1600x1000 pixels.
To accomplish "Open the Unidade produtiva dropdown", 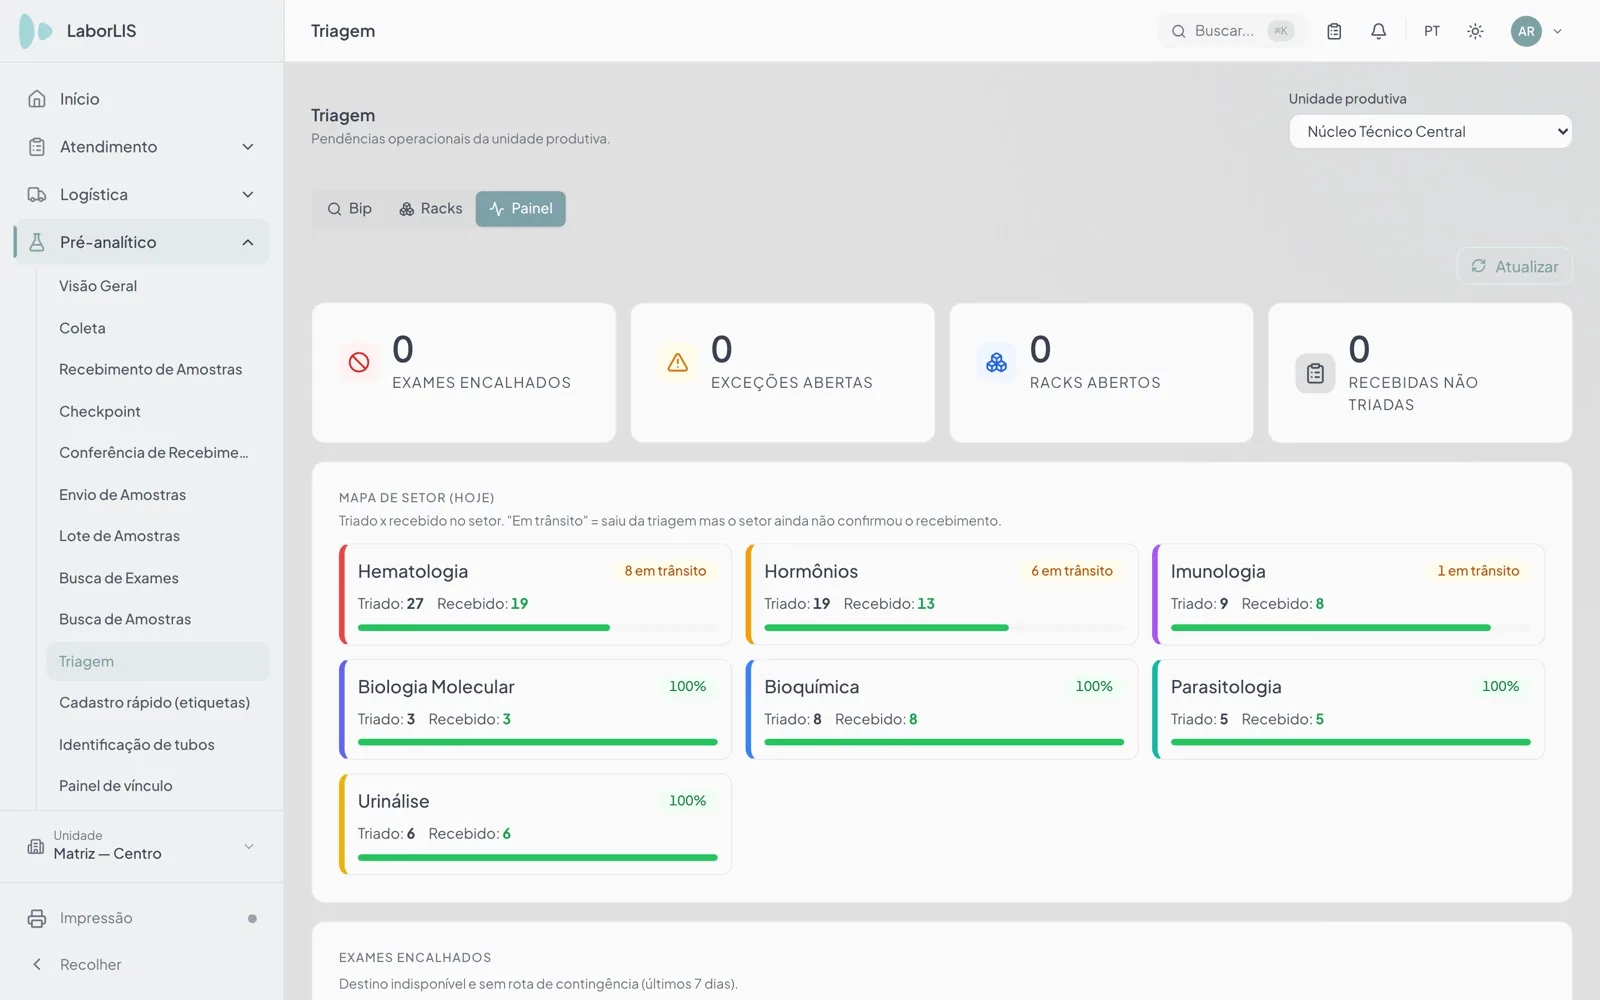I will (x=1430, y=132).
